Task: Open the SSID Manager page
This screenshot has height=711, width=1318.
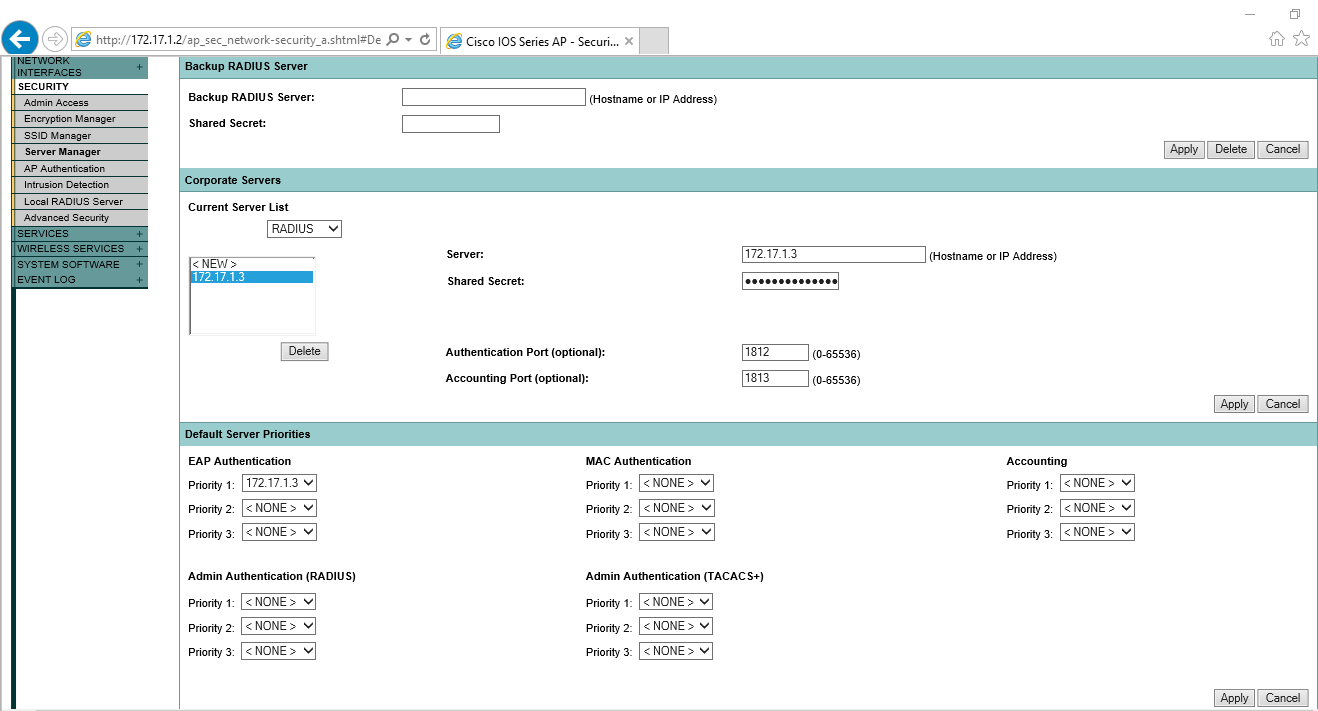Action: tap(58, 136)
